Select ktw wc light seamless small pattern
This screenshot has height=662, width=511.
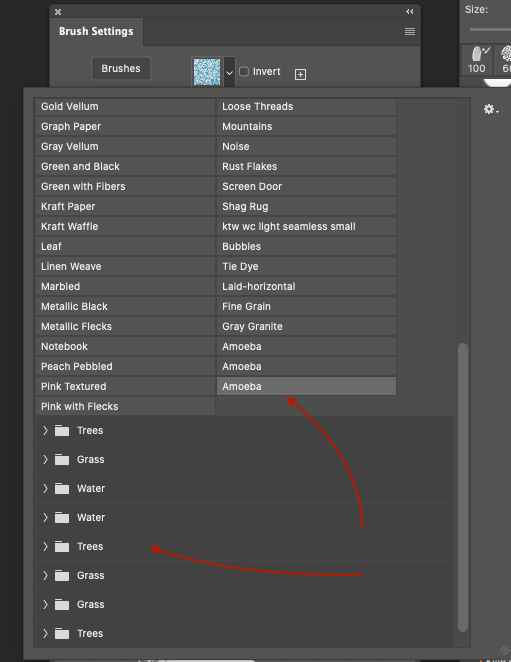[x=307, y=226]
